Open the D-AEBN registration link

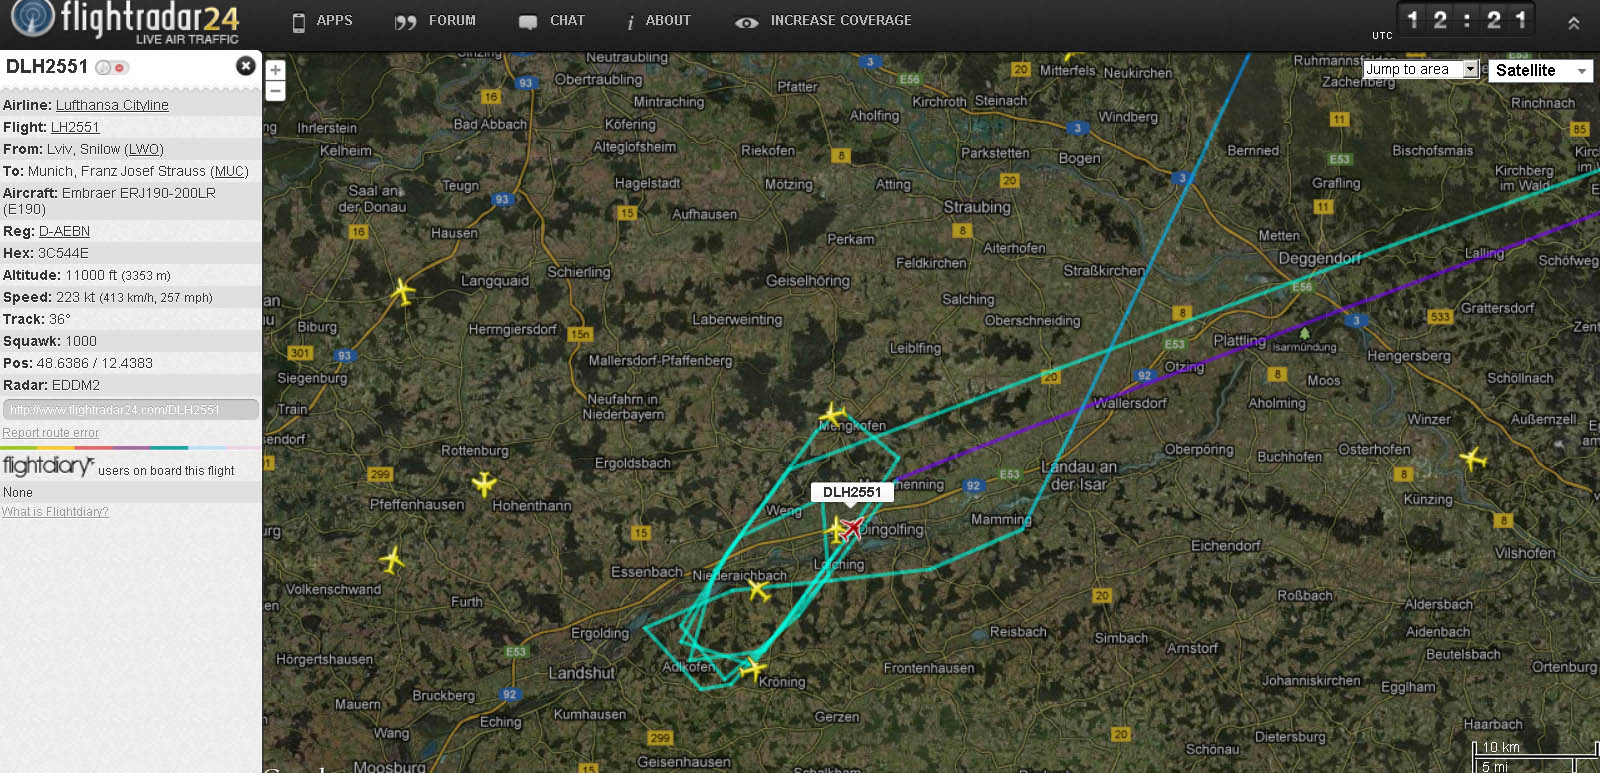(64, 231)
